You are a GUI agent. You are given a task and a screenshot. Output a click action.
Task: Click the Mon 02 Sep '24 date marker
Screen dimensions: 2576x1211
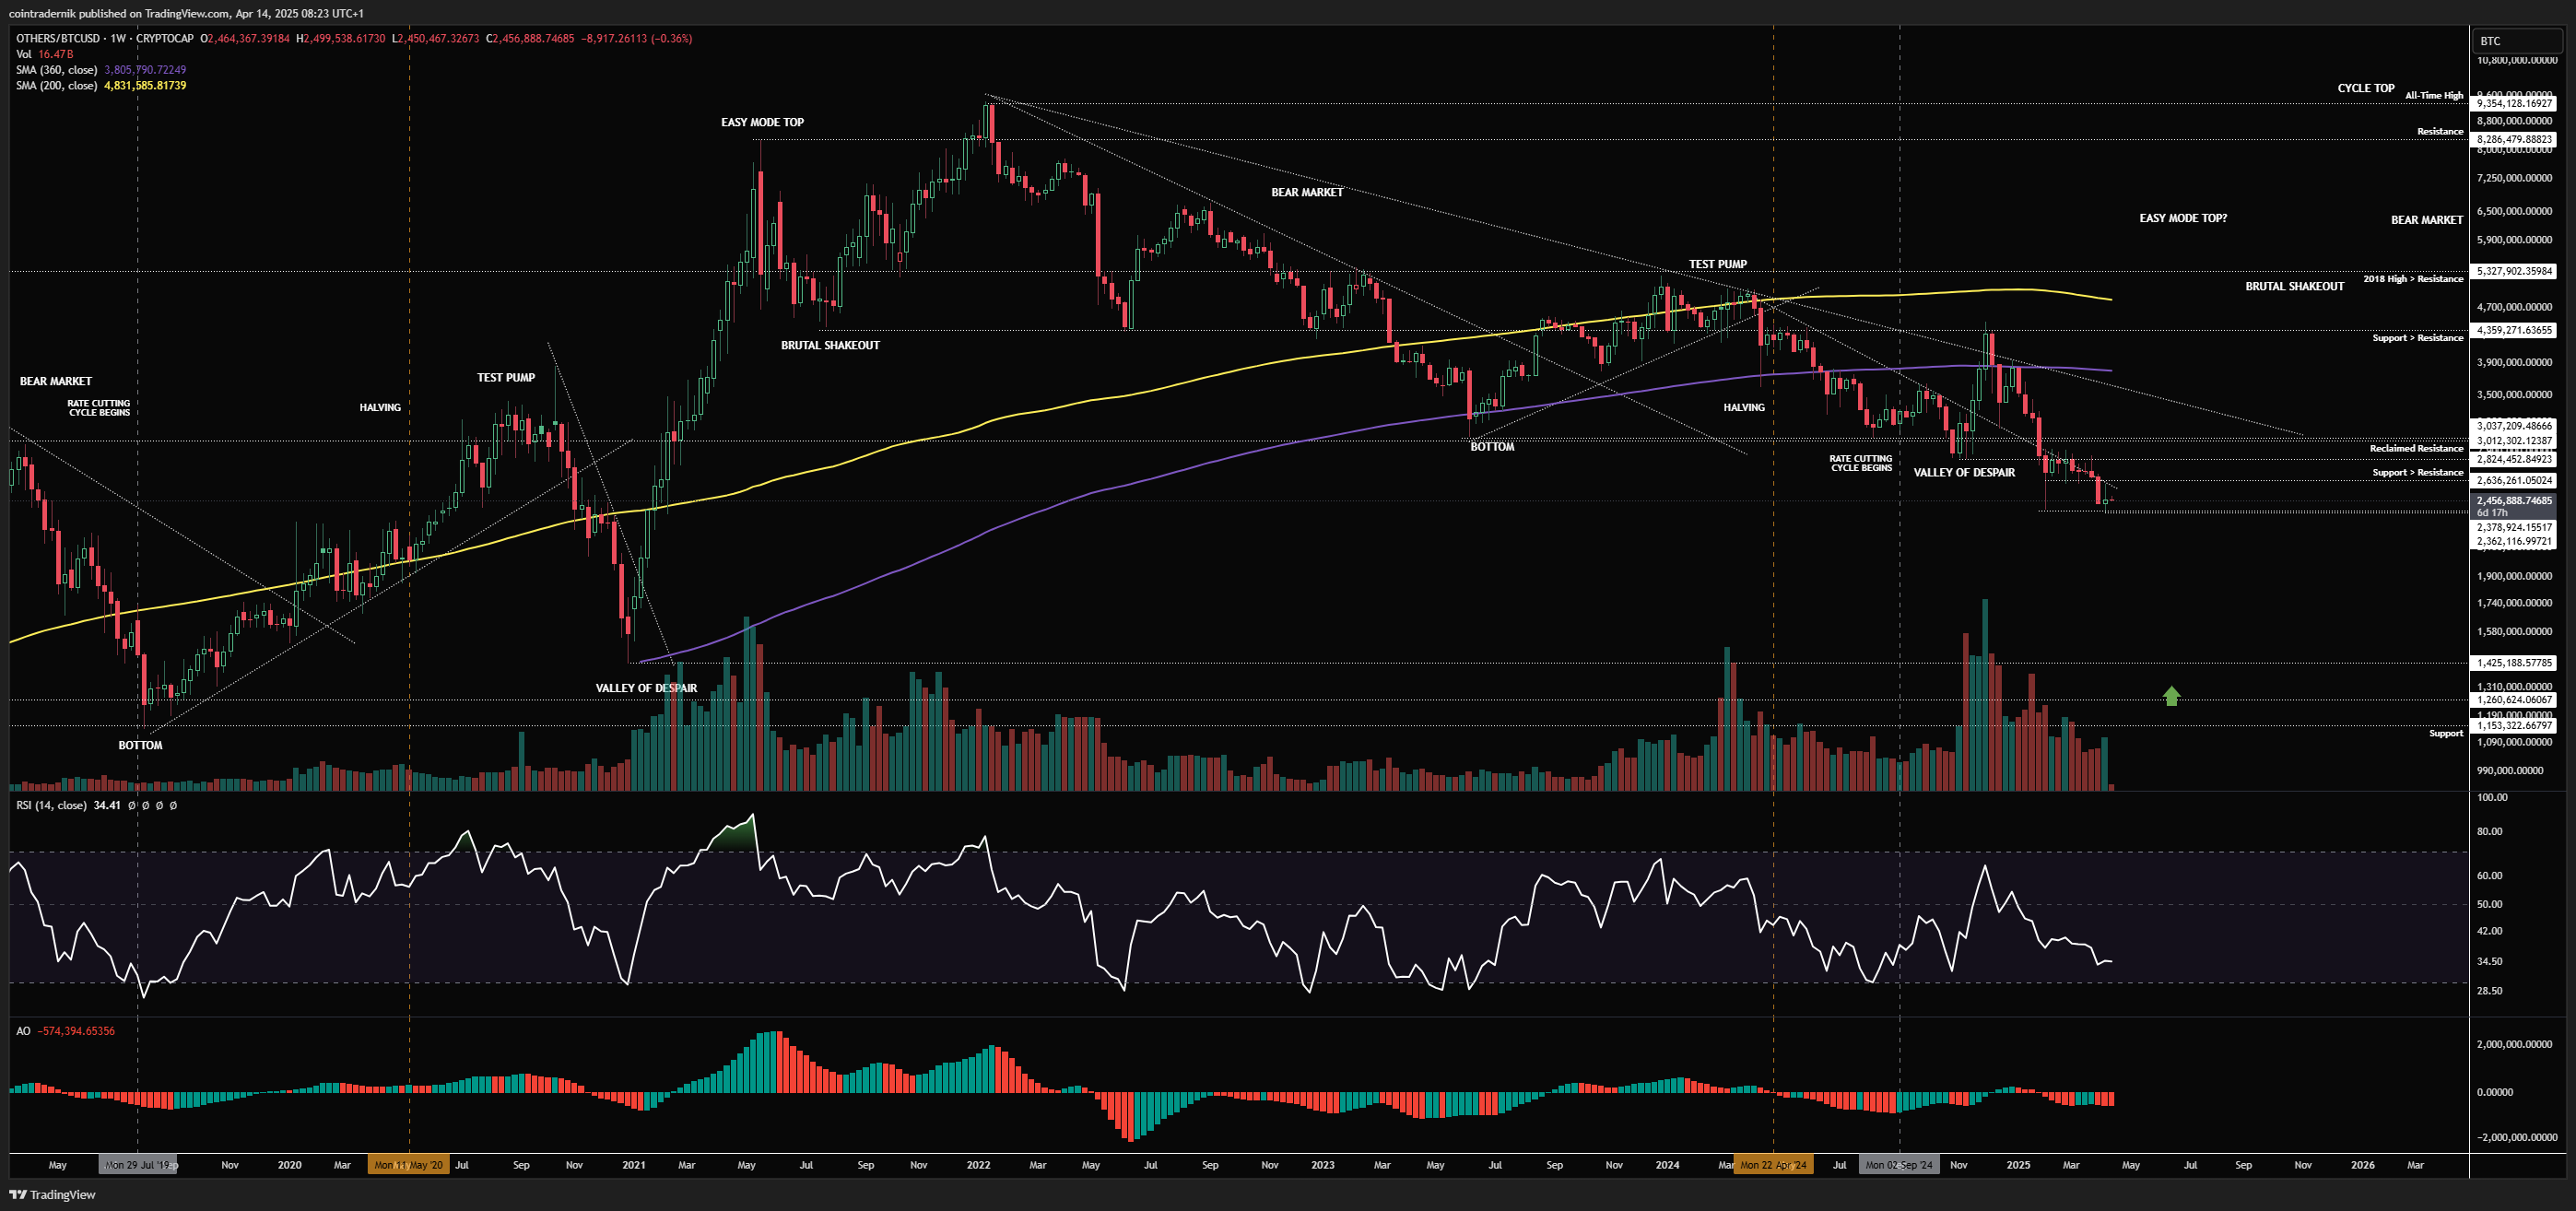[x=1899, y=1165]
